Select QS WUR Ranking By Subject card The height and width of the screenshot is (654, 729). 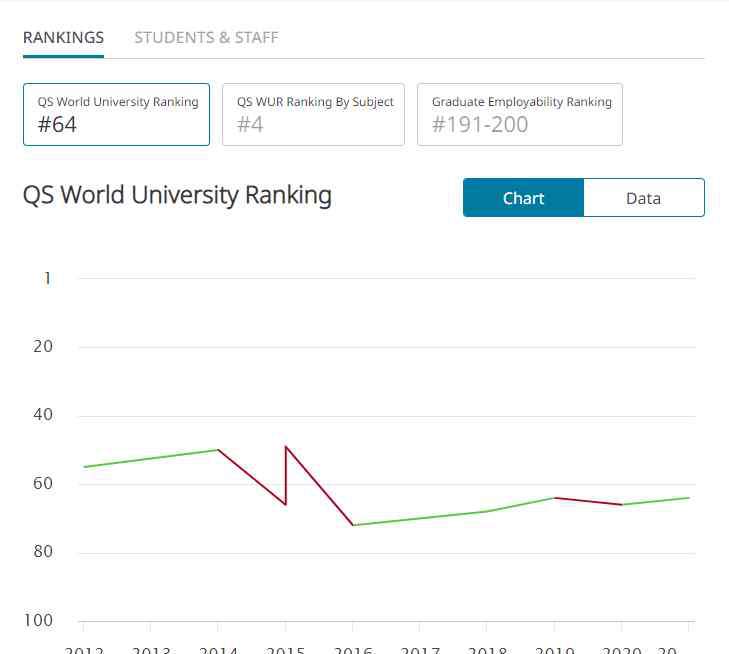coord(313,114)
